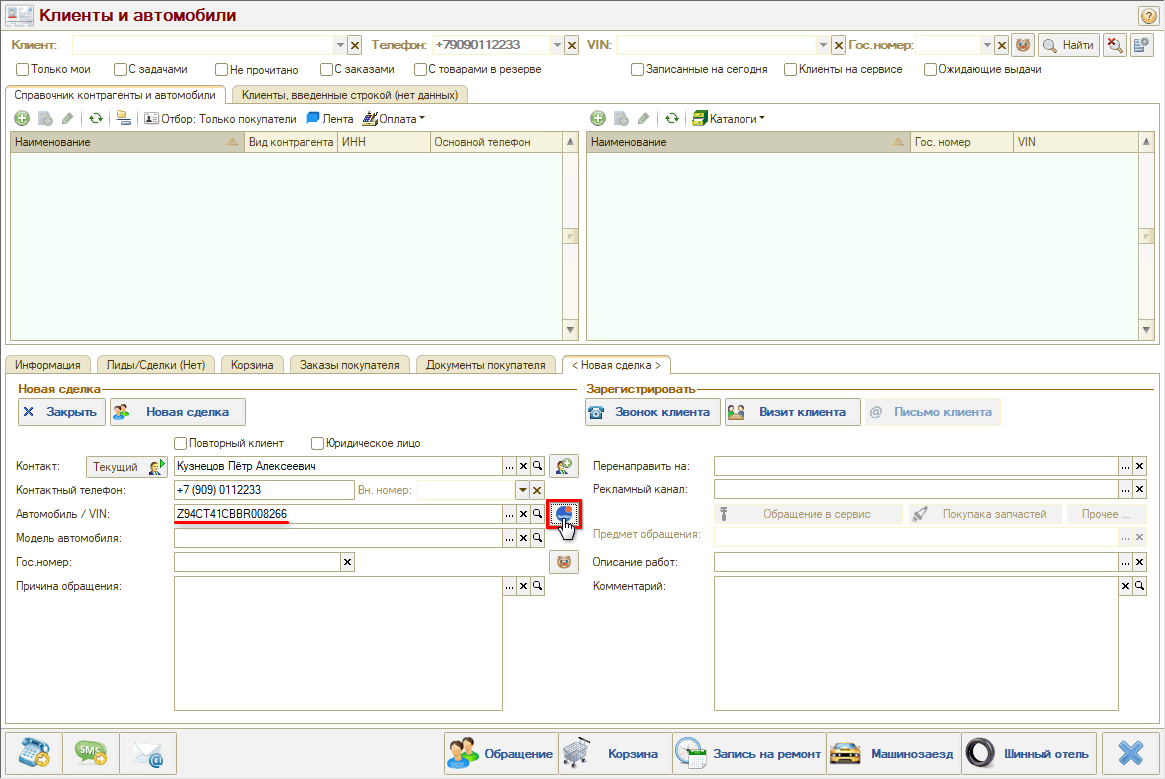Open the SMS icon at the bottom left

point(91,753)
